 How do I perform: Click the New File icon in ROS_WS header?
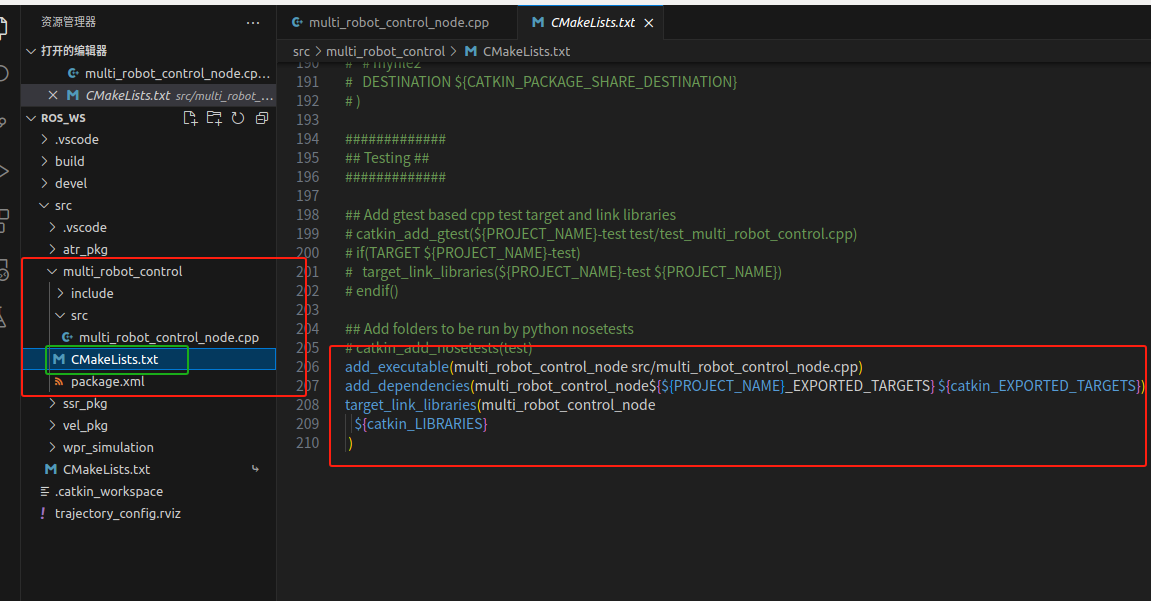[190, 118]
